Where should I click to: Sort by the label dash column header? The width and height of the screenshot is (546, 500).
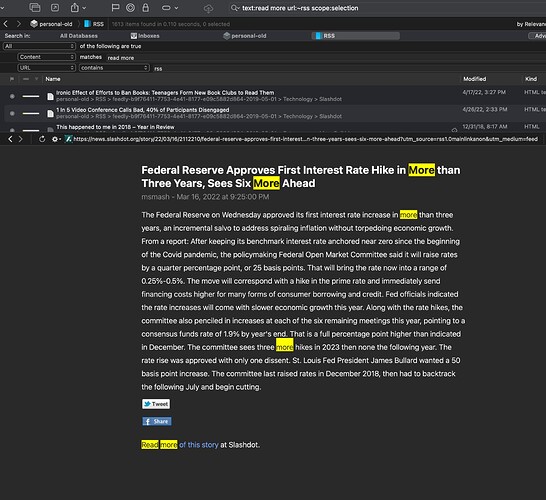pyautogui.click(x=26, y=79)
